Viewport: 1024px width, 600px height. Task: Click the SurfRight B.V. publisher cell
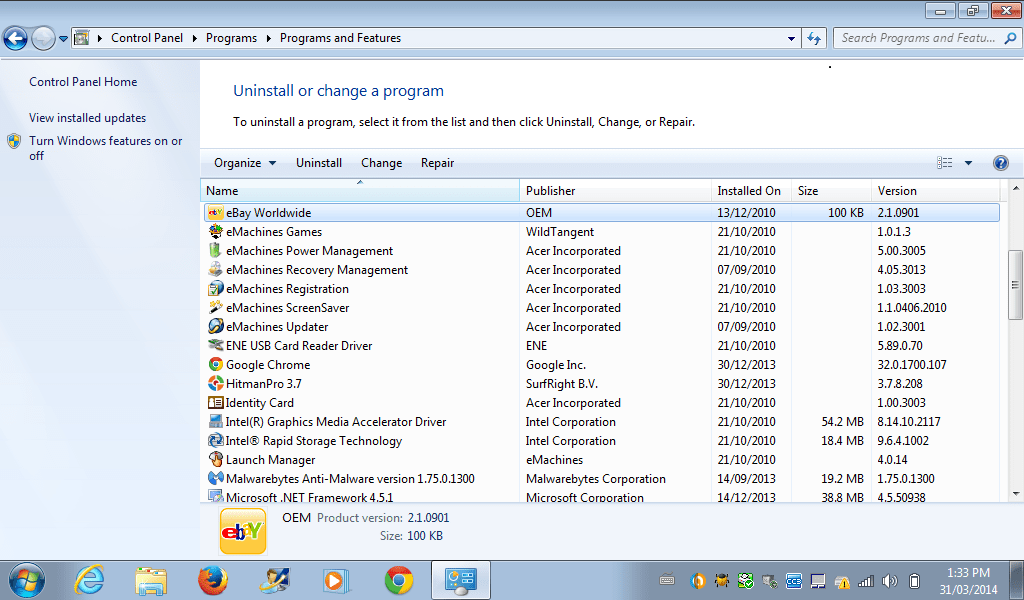pyautogui.click(x=562, y=384)
